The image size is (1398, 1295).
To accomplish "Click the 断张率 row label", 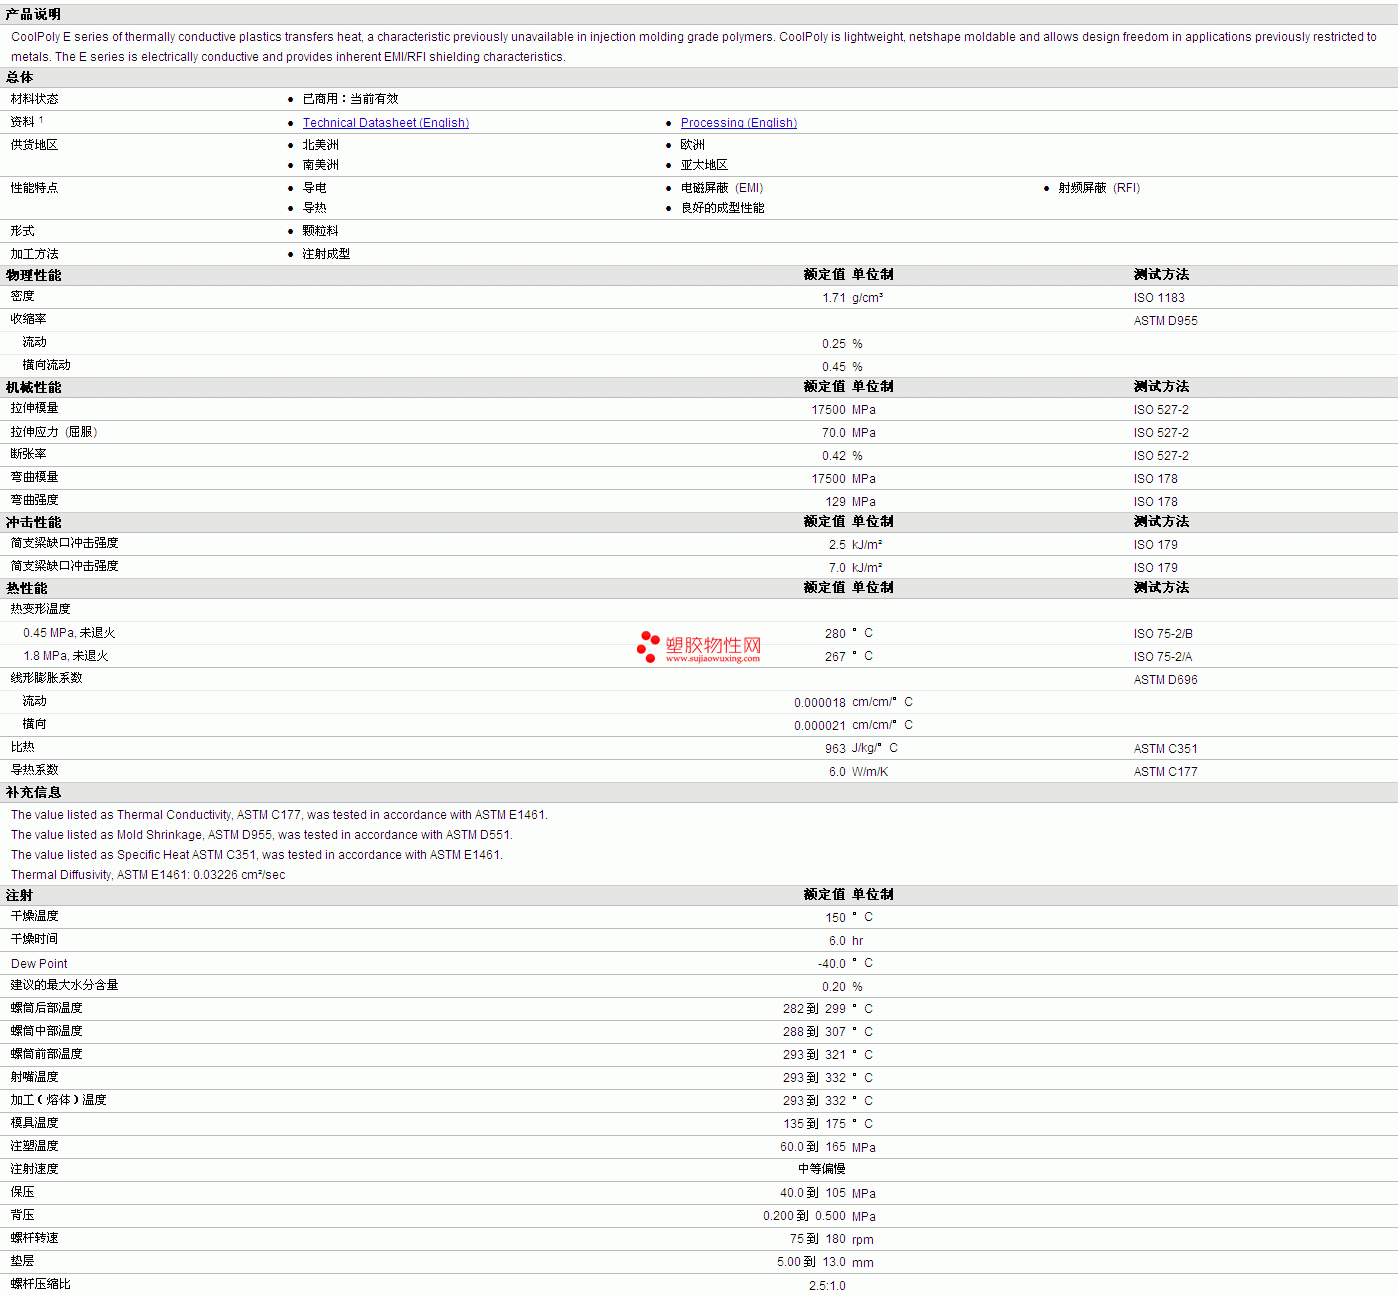I will [x=29, y=454].
